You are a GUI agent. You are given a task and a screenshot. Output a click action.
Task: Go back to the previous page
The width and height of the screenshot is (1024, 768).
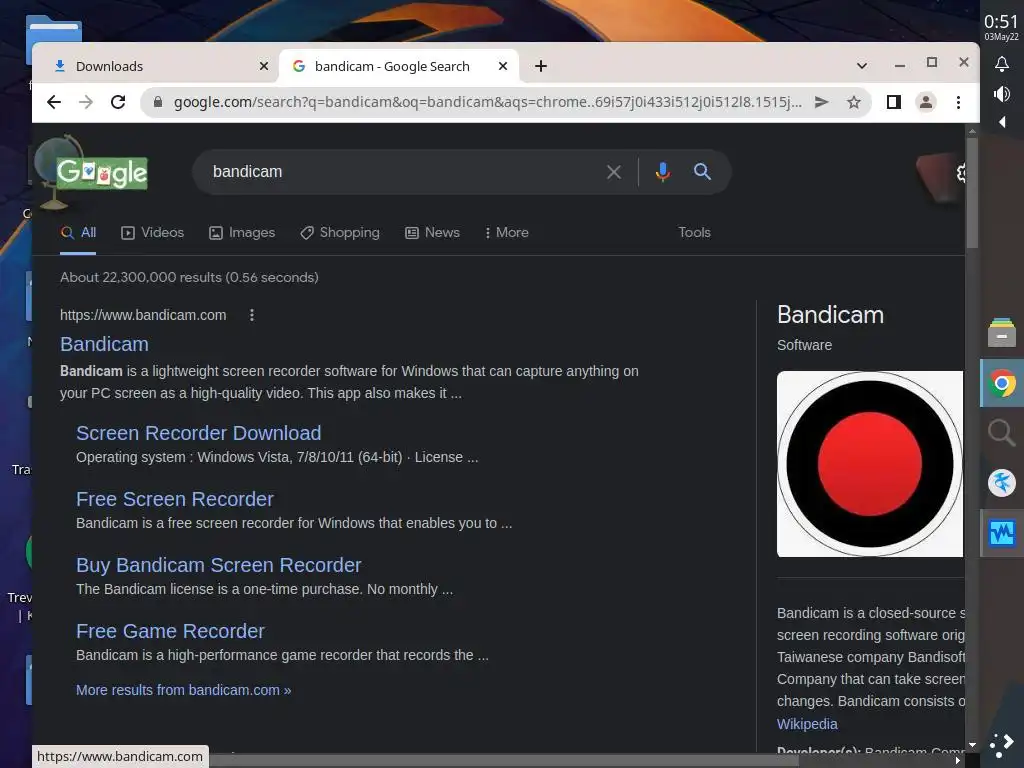tap(54, 102)
